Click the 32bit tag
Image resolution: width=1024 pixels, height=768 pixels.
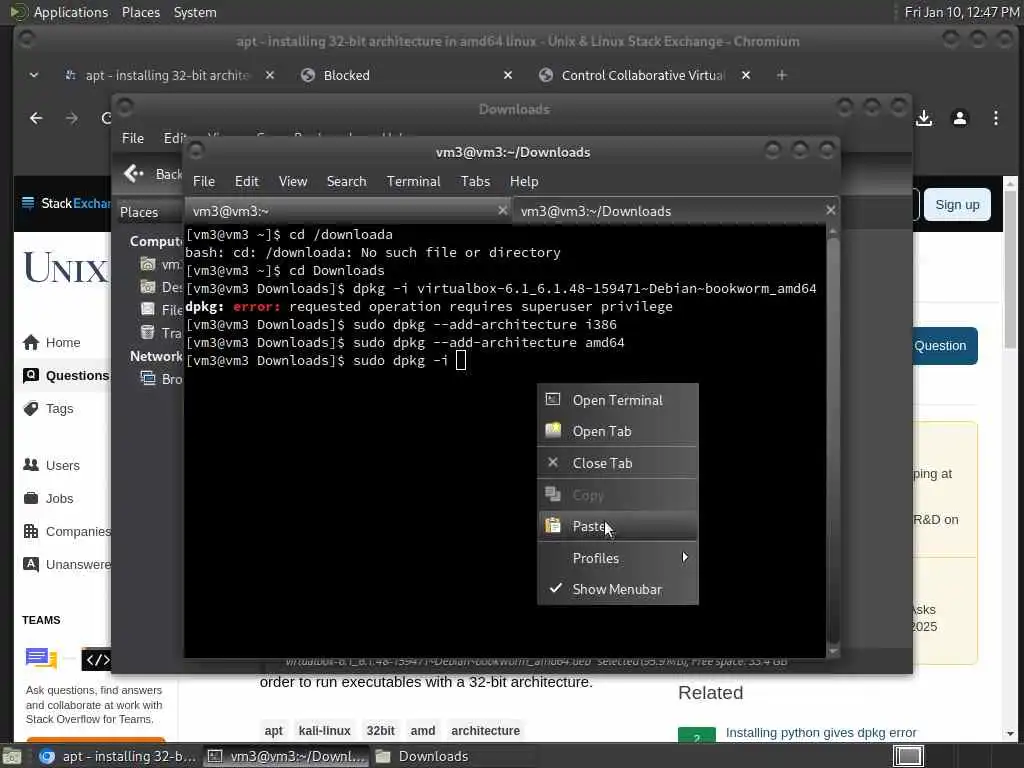pyautogui.click(x=380, y=731)
